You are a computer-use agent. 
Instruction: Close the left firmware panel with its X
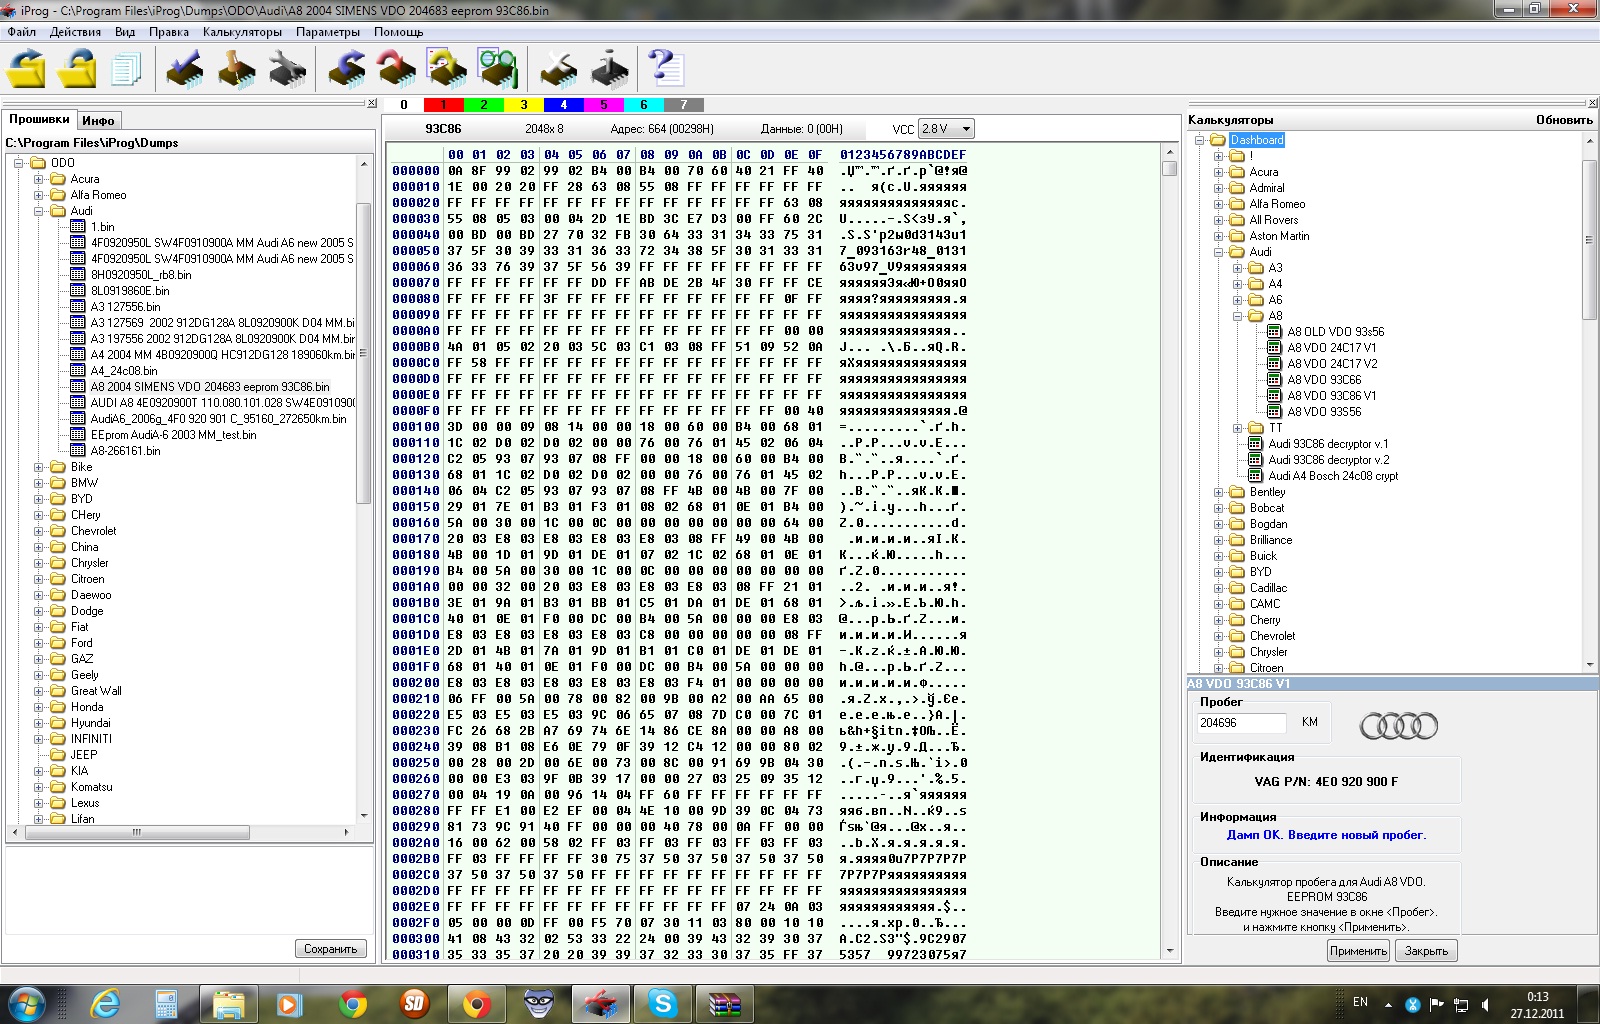click(x=372, y=103)
